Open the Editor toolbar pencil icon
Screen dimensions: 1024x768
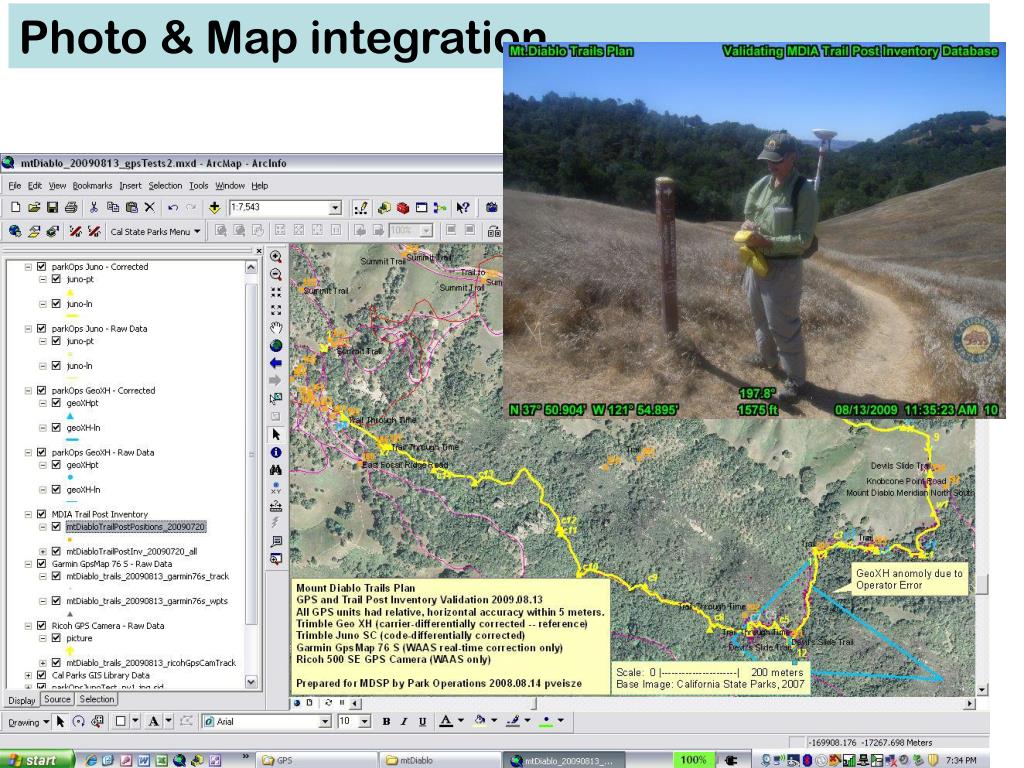(360, 208)
